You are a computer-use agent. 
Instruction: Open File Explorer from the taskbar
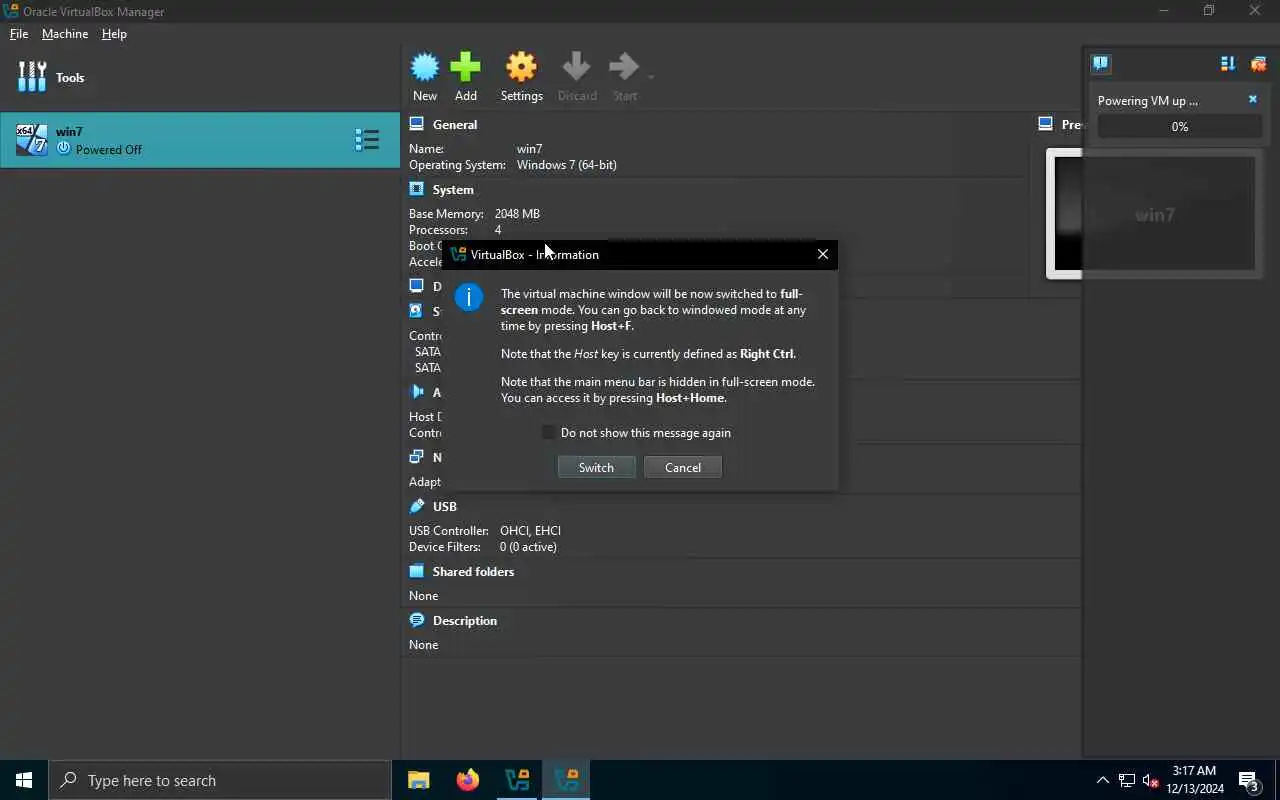point(419,780)
